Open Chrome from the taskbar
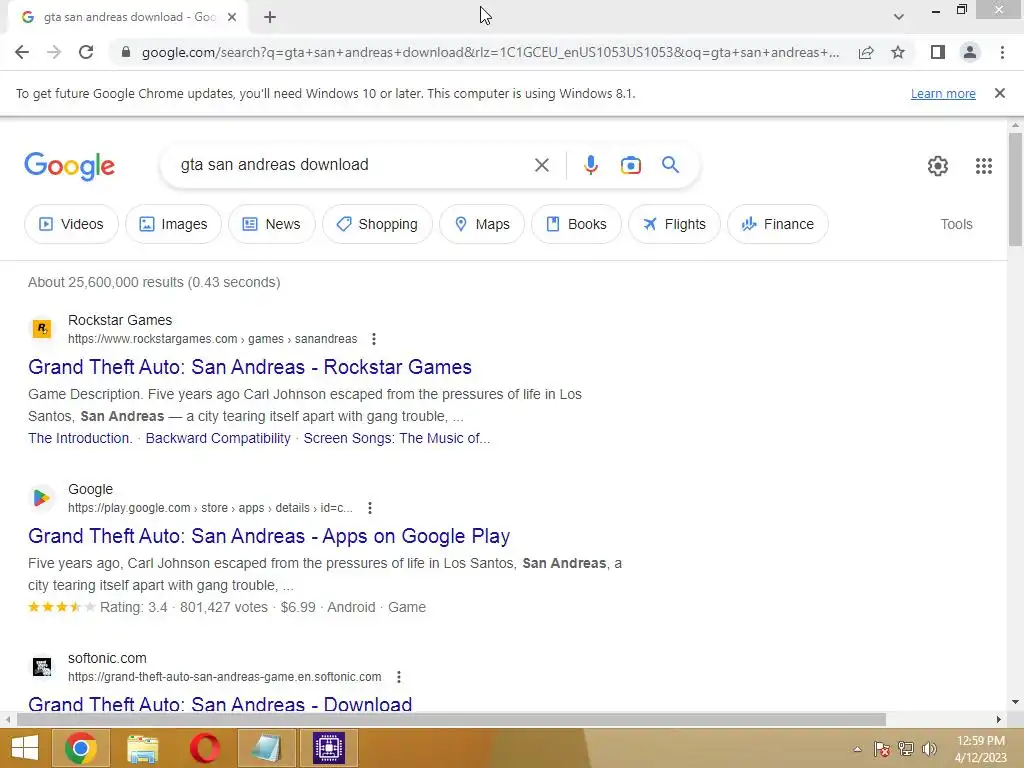The width and height of the screenshot is (1024, 768). pos(81,748)
